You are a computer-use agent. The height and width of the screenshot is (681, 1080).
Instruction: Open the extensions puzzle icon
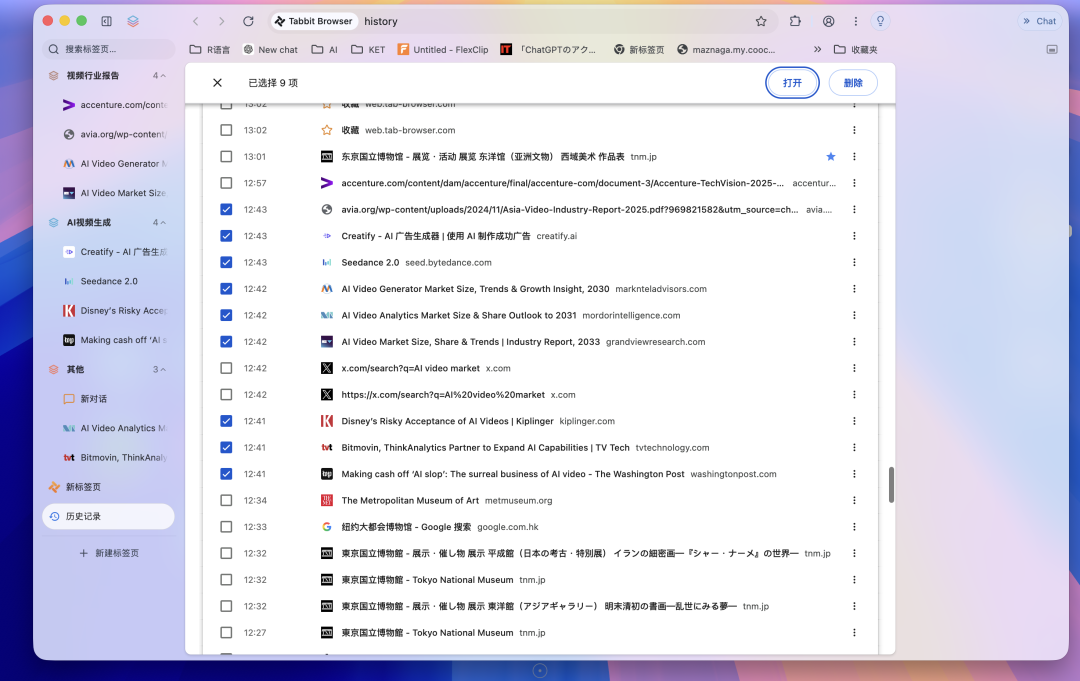pos(795,21)
